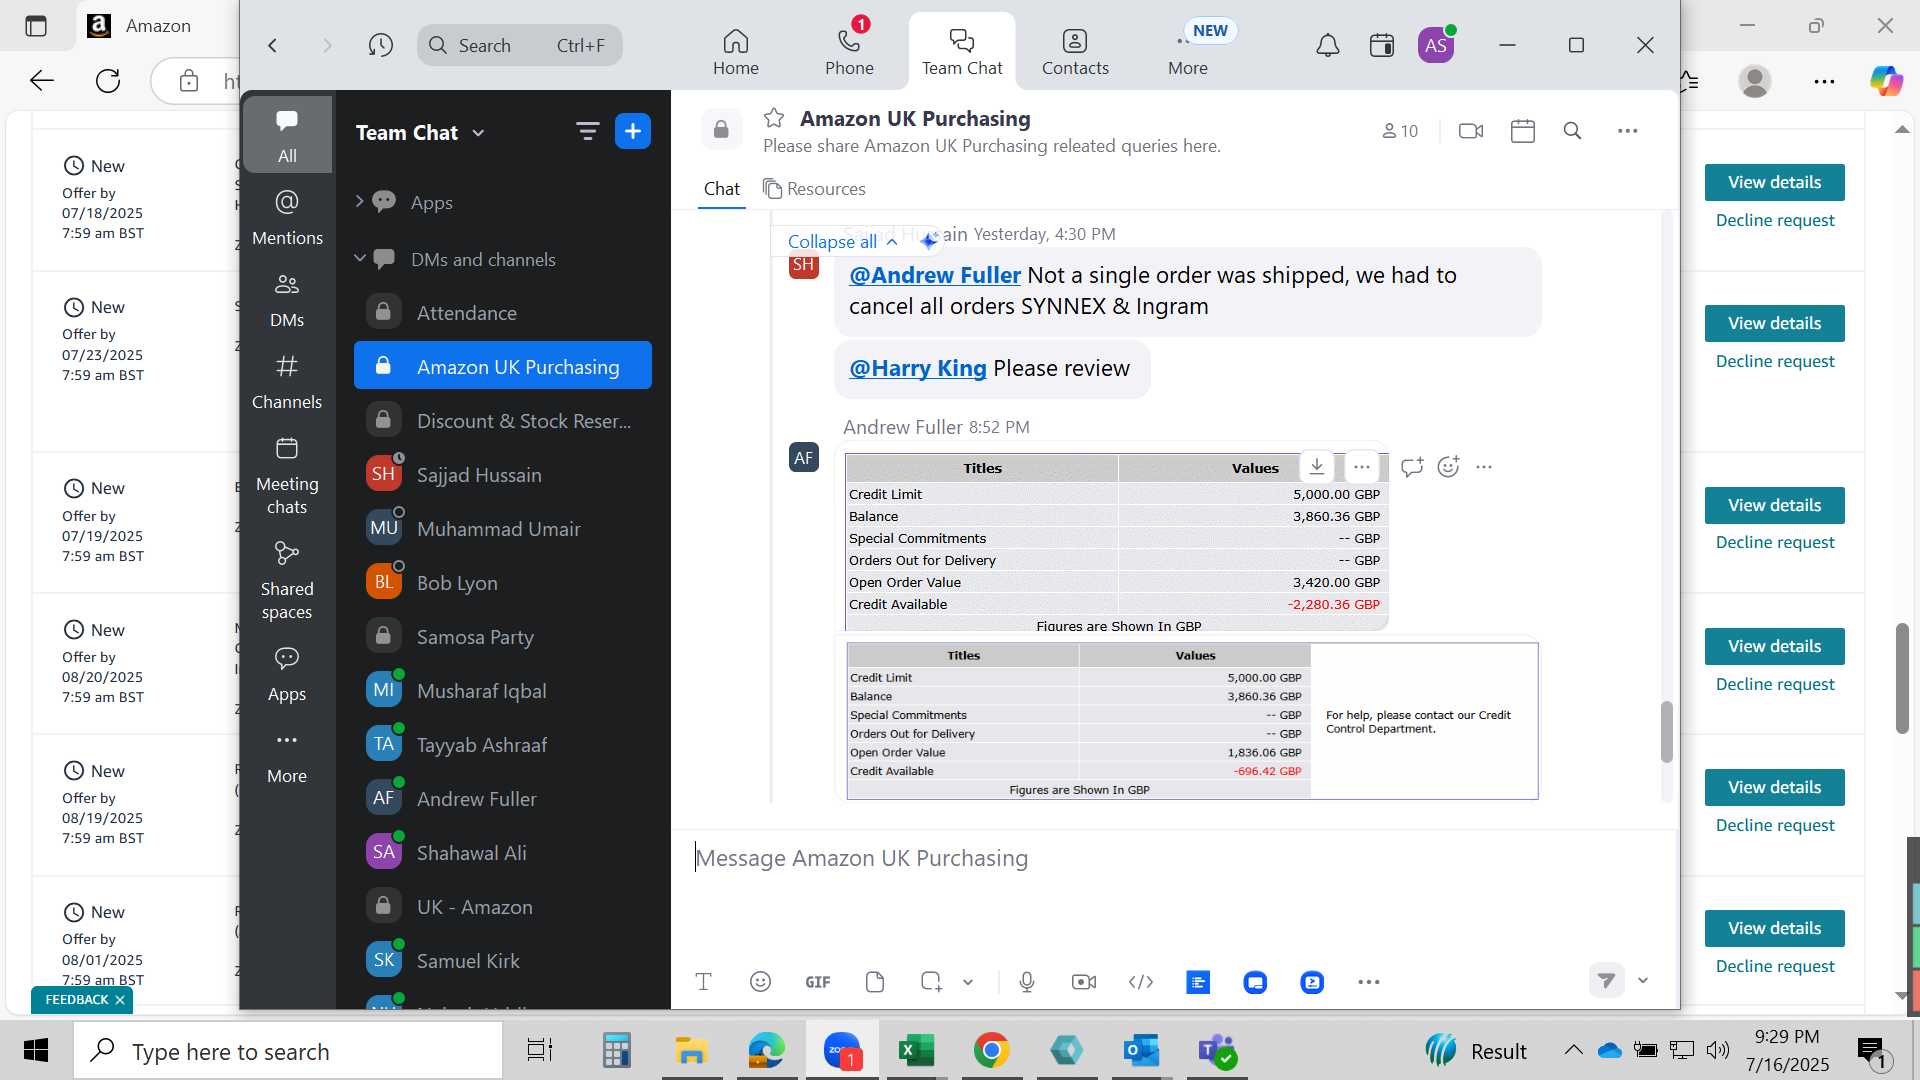This screenshot has height=1080, width=1920.
Task: Click the @Harry King mention
Action: coord(917,368)
